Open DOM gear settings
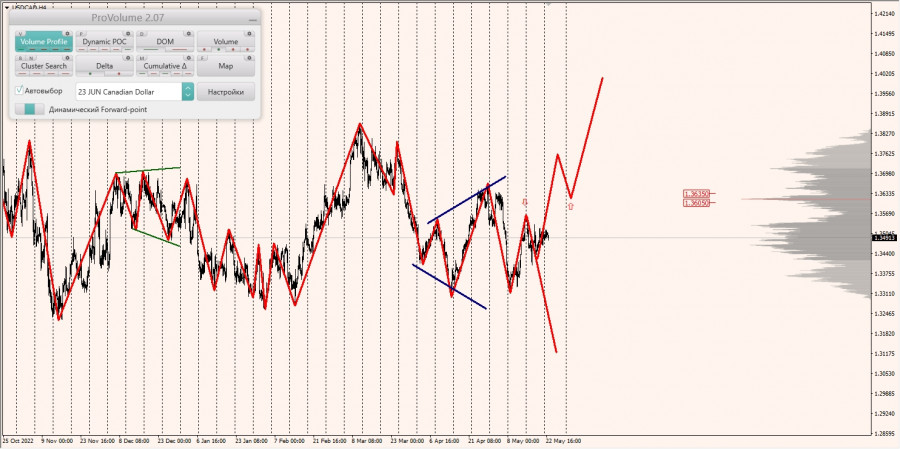The width and height of the screenshot is (900, 449). [189, 34]
